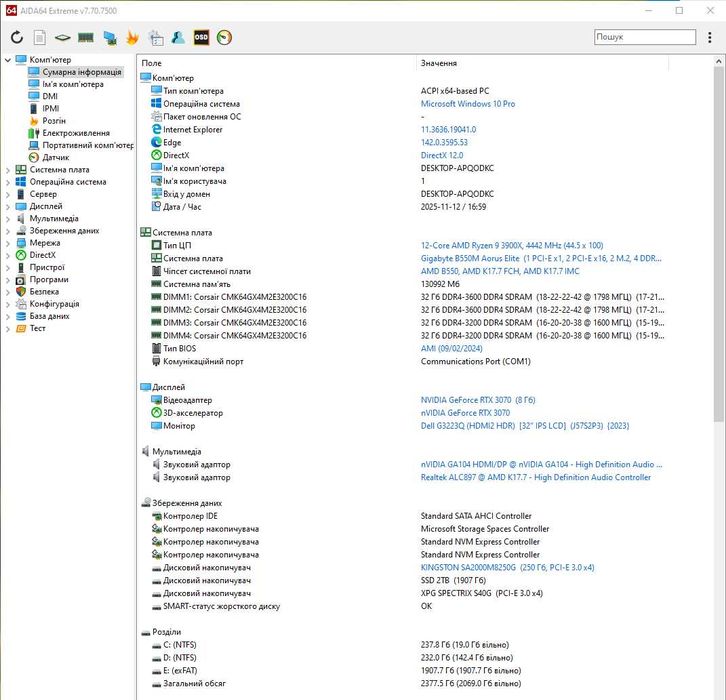This screenshot has height=700, width=726.
Task: Open the Безпека security item
Action: coord(44,292)
